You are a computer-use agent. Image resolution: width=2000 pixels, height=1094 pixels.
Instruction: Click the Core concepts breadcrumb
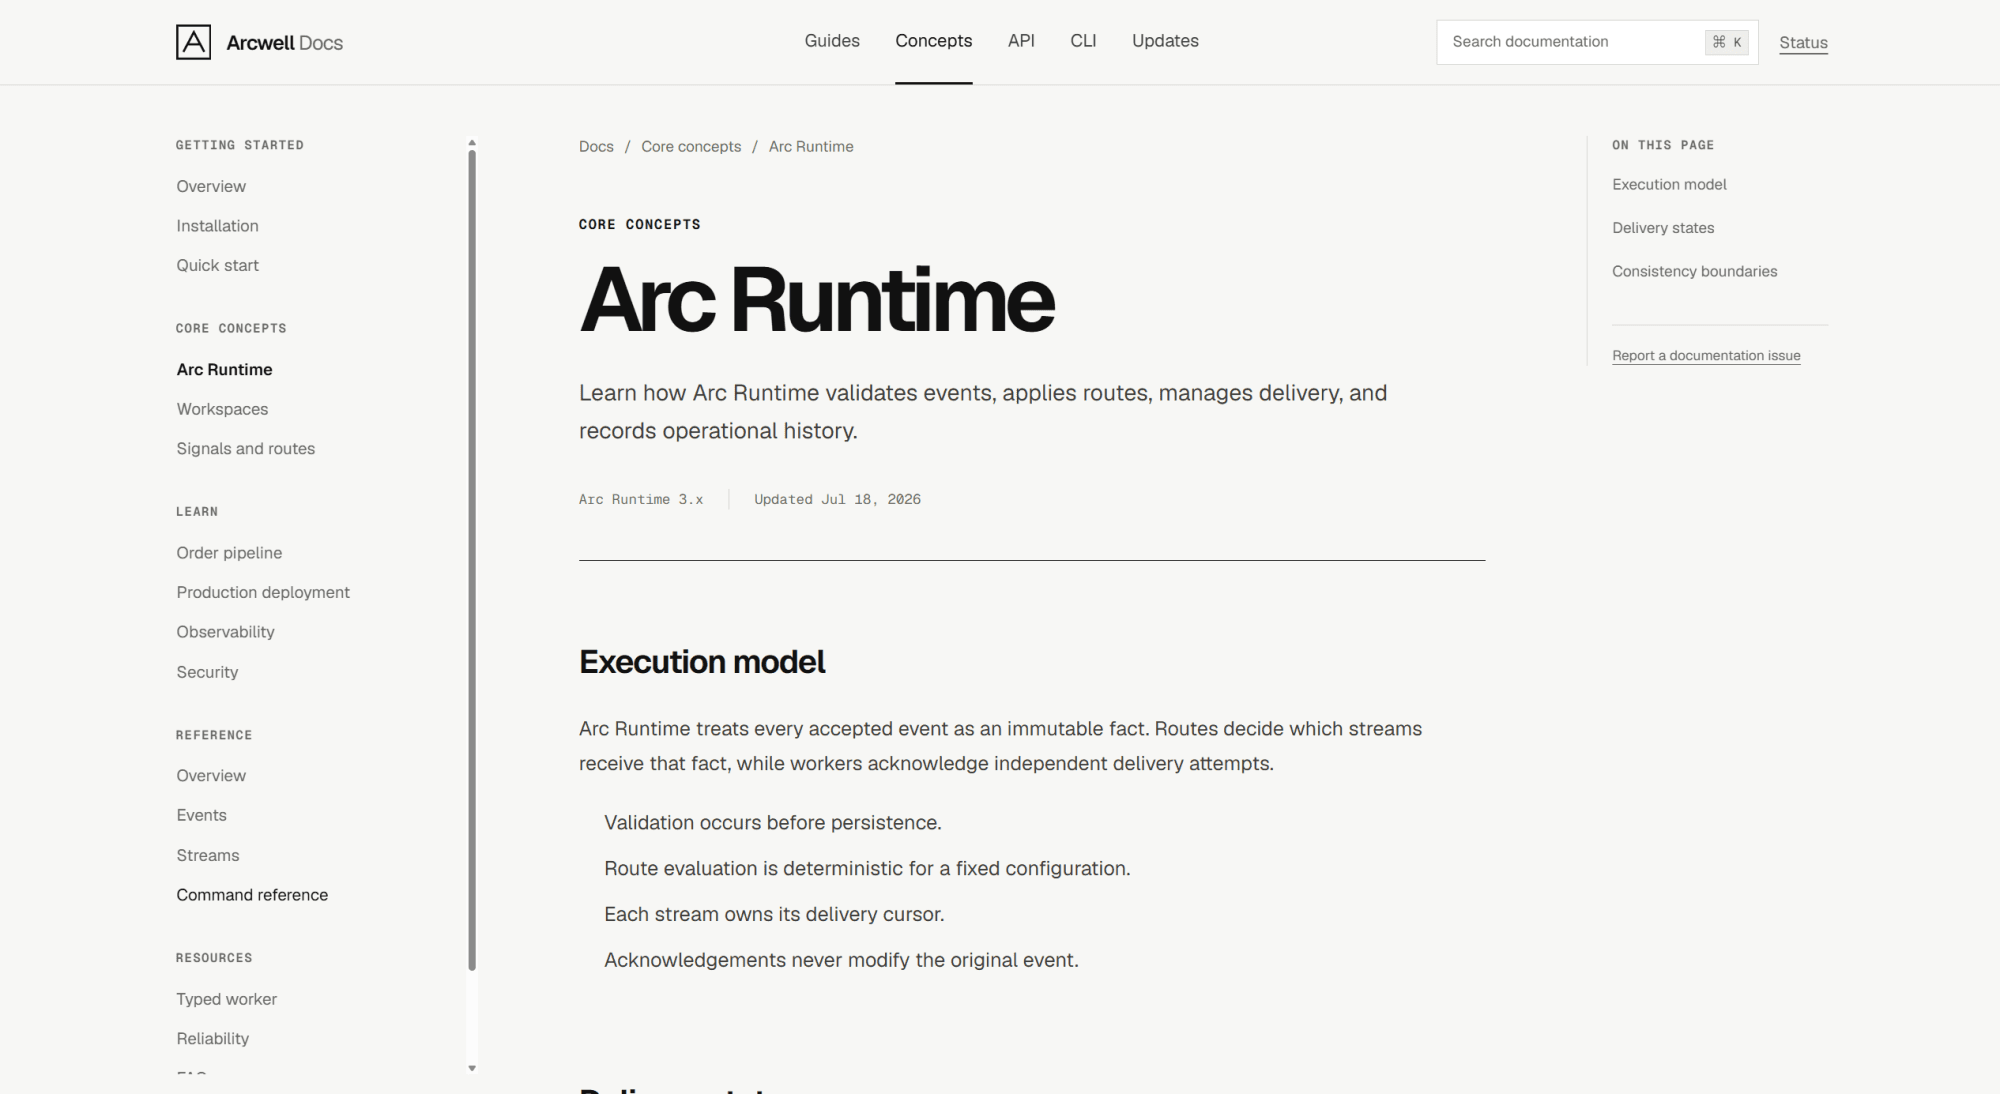691,146
